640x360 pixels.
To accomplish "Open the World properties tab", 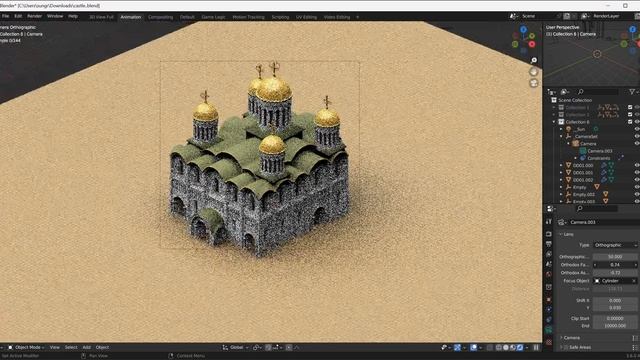I will click(x=549, y=274).
